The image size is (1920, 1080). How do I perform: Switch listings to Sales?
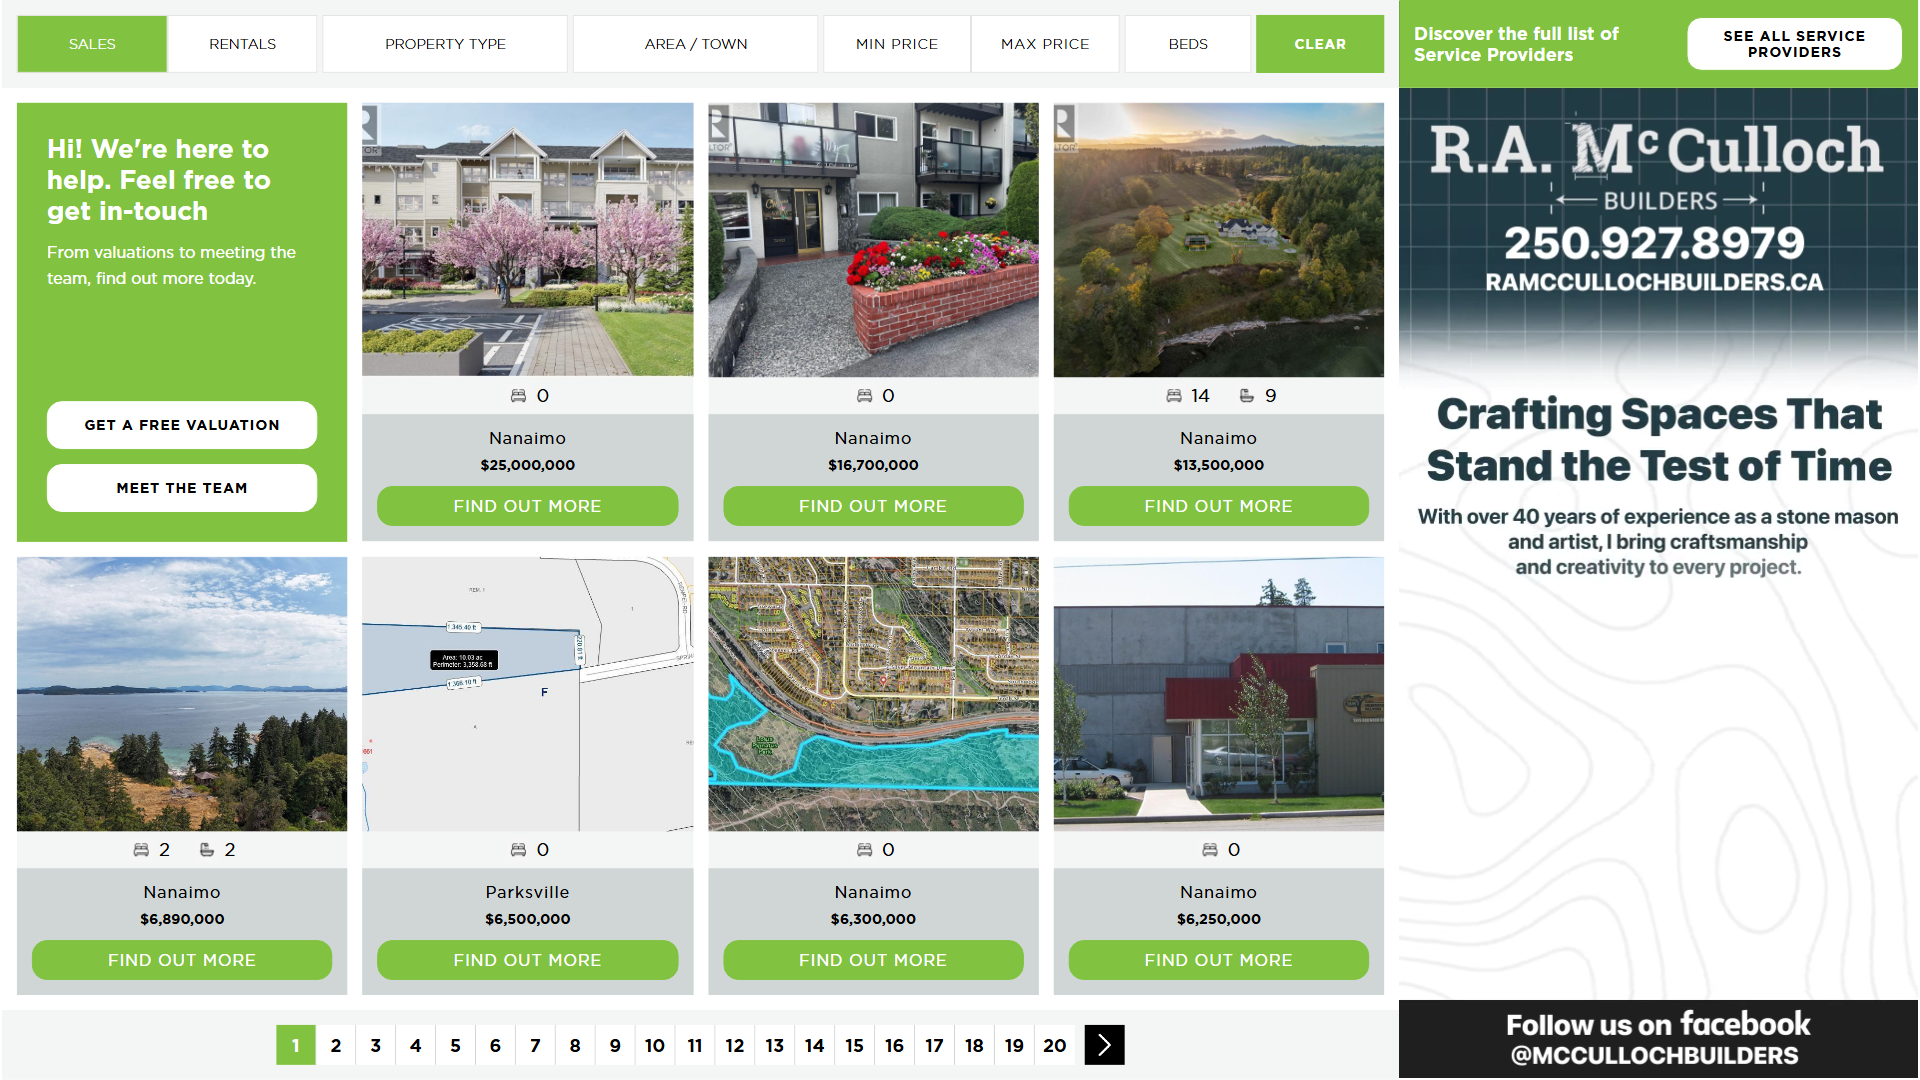[x=92, y=44]
